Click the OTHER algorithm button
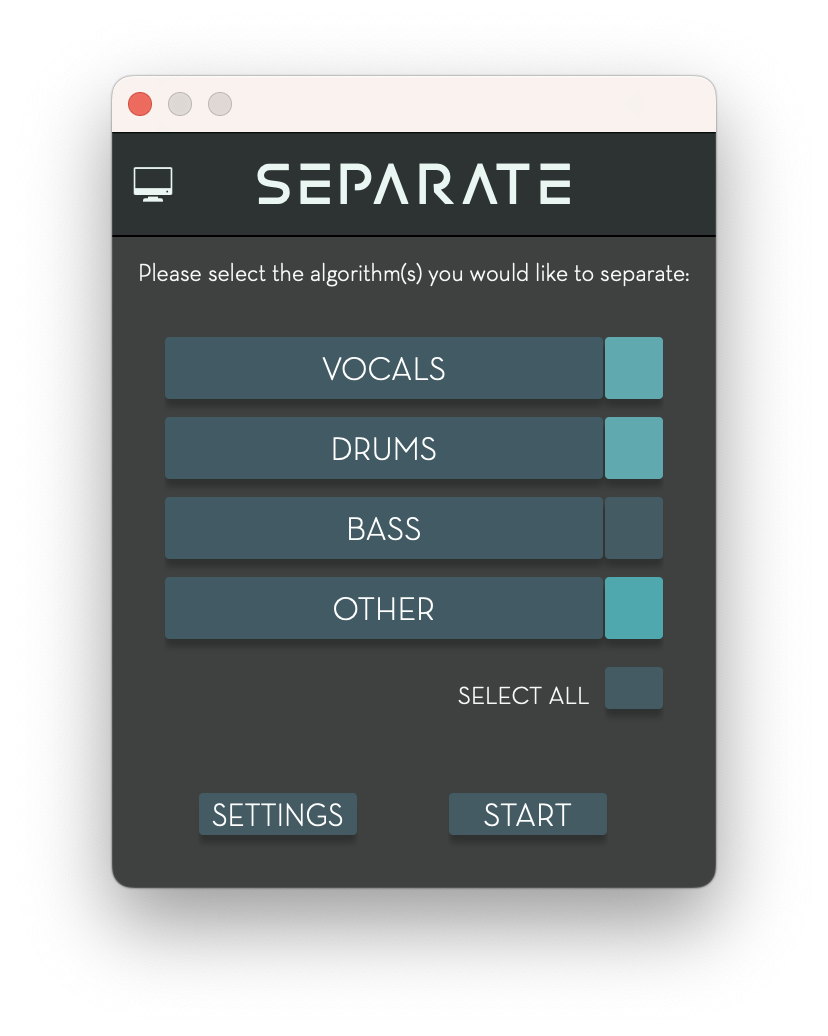This screenshot has width=828, height=1036. 384,608
